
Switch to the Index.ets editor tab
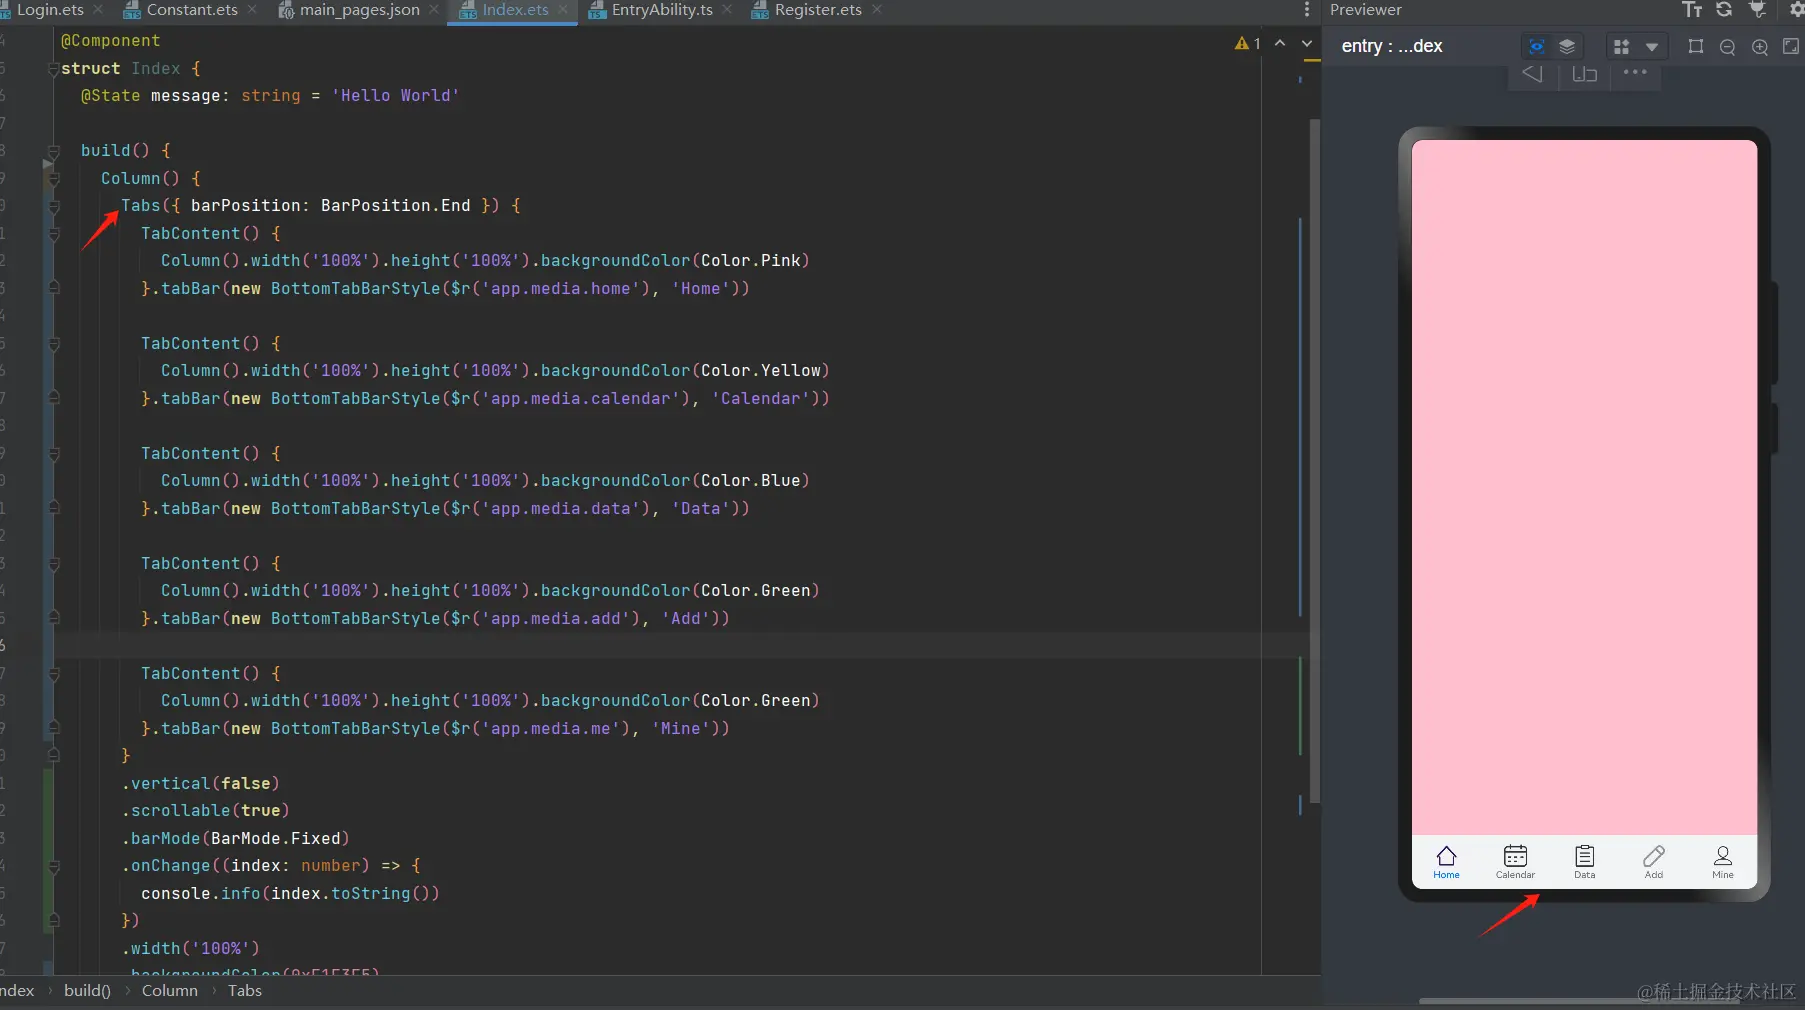(x=515, y=10)
